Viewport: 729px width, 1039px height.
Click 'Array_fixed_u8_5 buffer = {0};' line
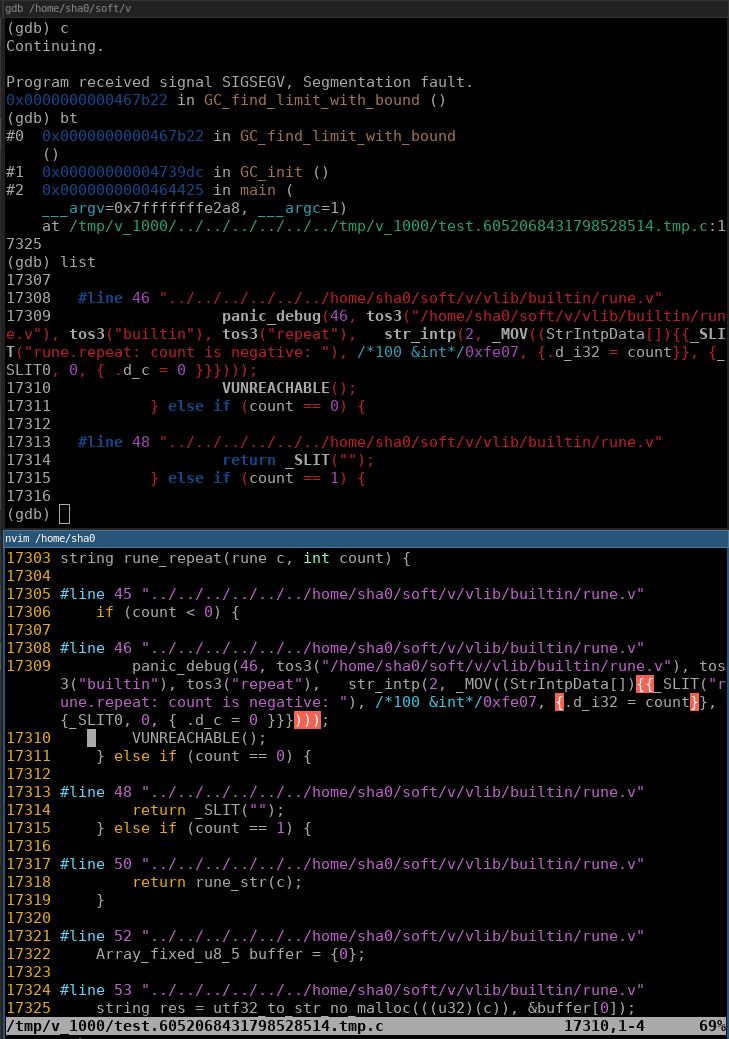point(230,954)
